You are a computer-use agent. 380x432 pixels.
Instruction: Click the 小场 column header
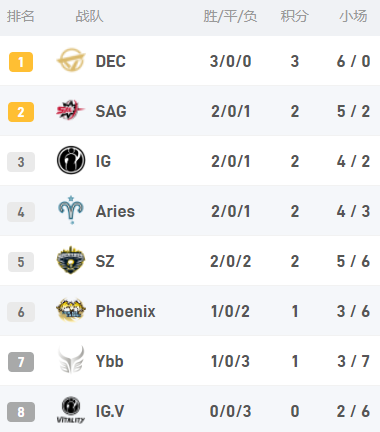pos(353,16)
